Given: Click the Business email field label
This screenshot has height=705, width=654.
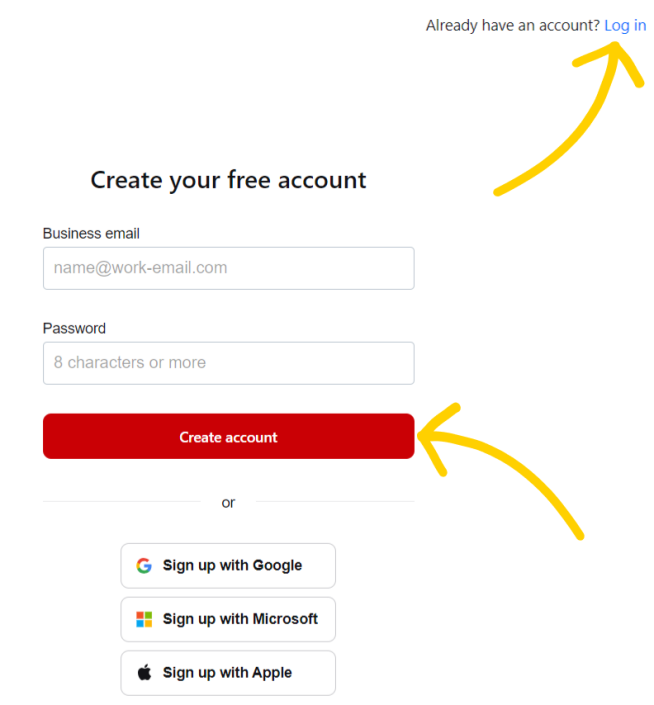Looking at the screenshot, I should point(91,233).
